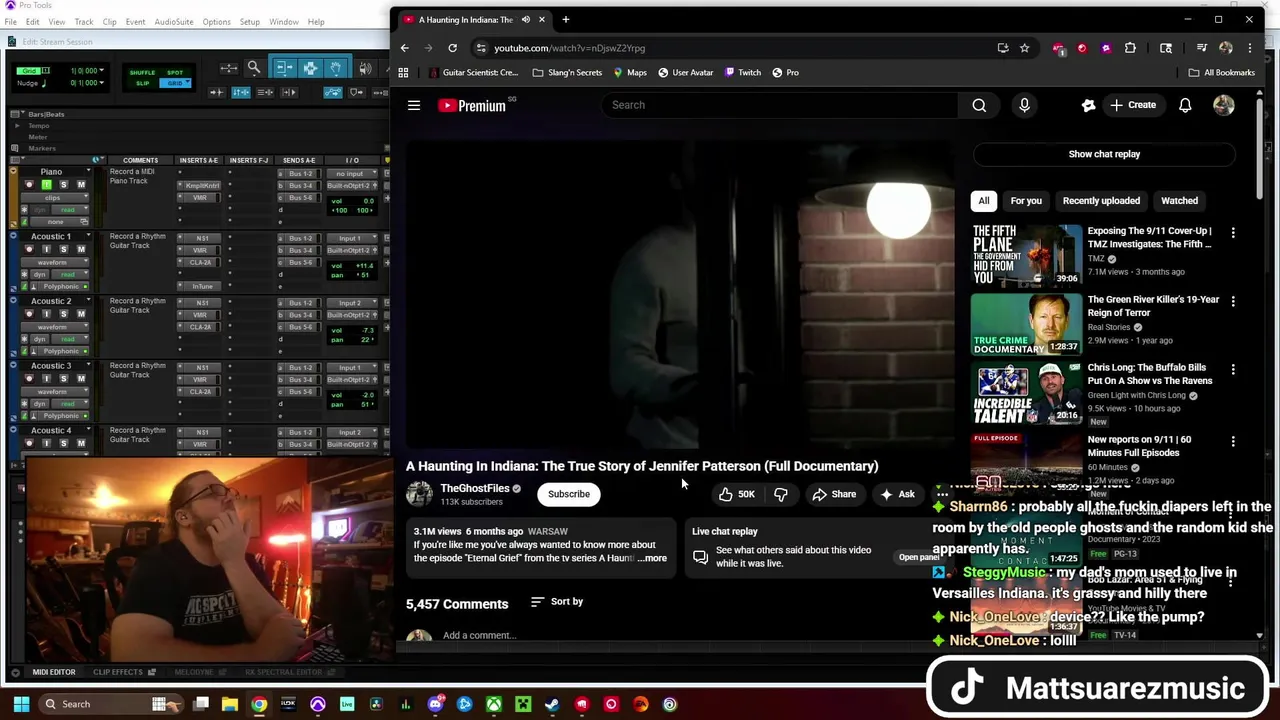The width and height of the screenshot is (1280, 720).
Task: Enable Shuffle edit mode
Action: click(x=142, y=73)
